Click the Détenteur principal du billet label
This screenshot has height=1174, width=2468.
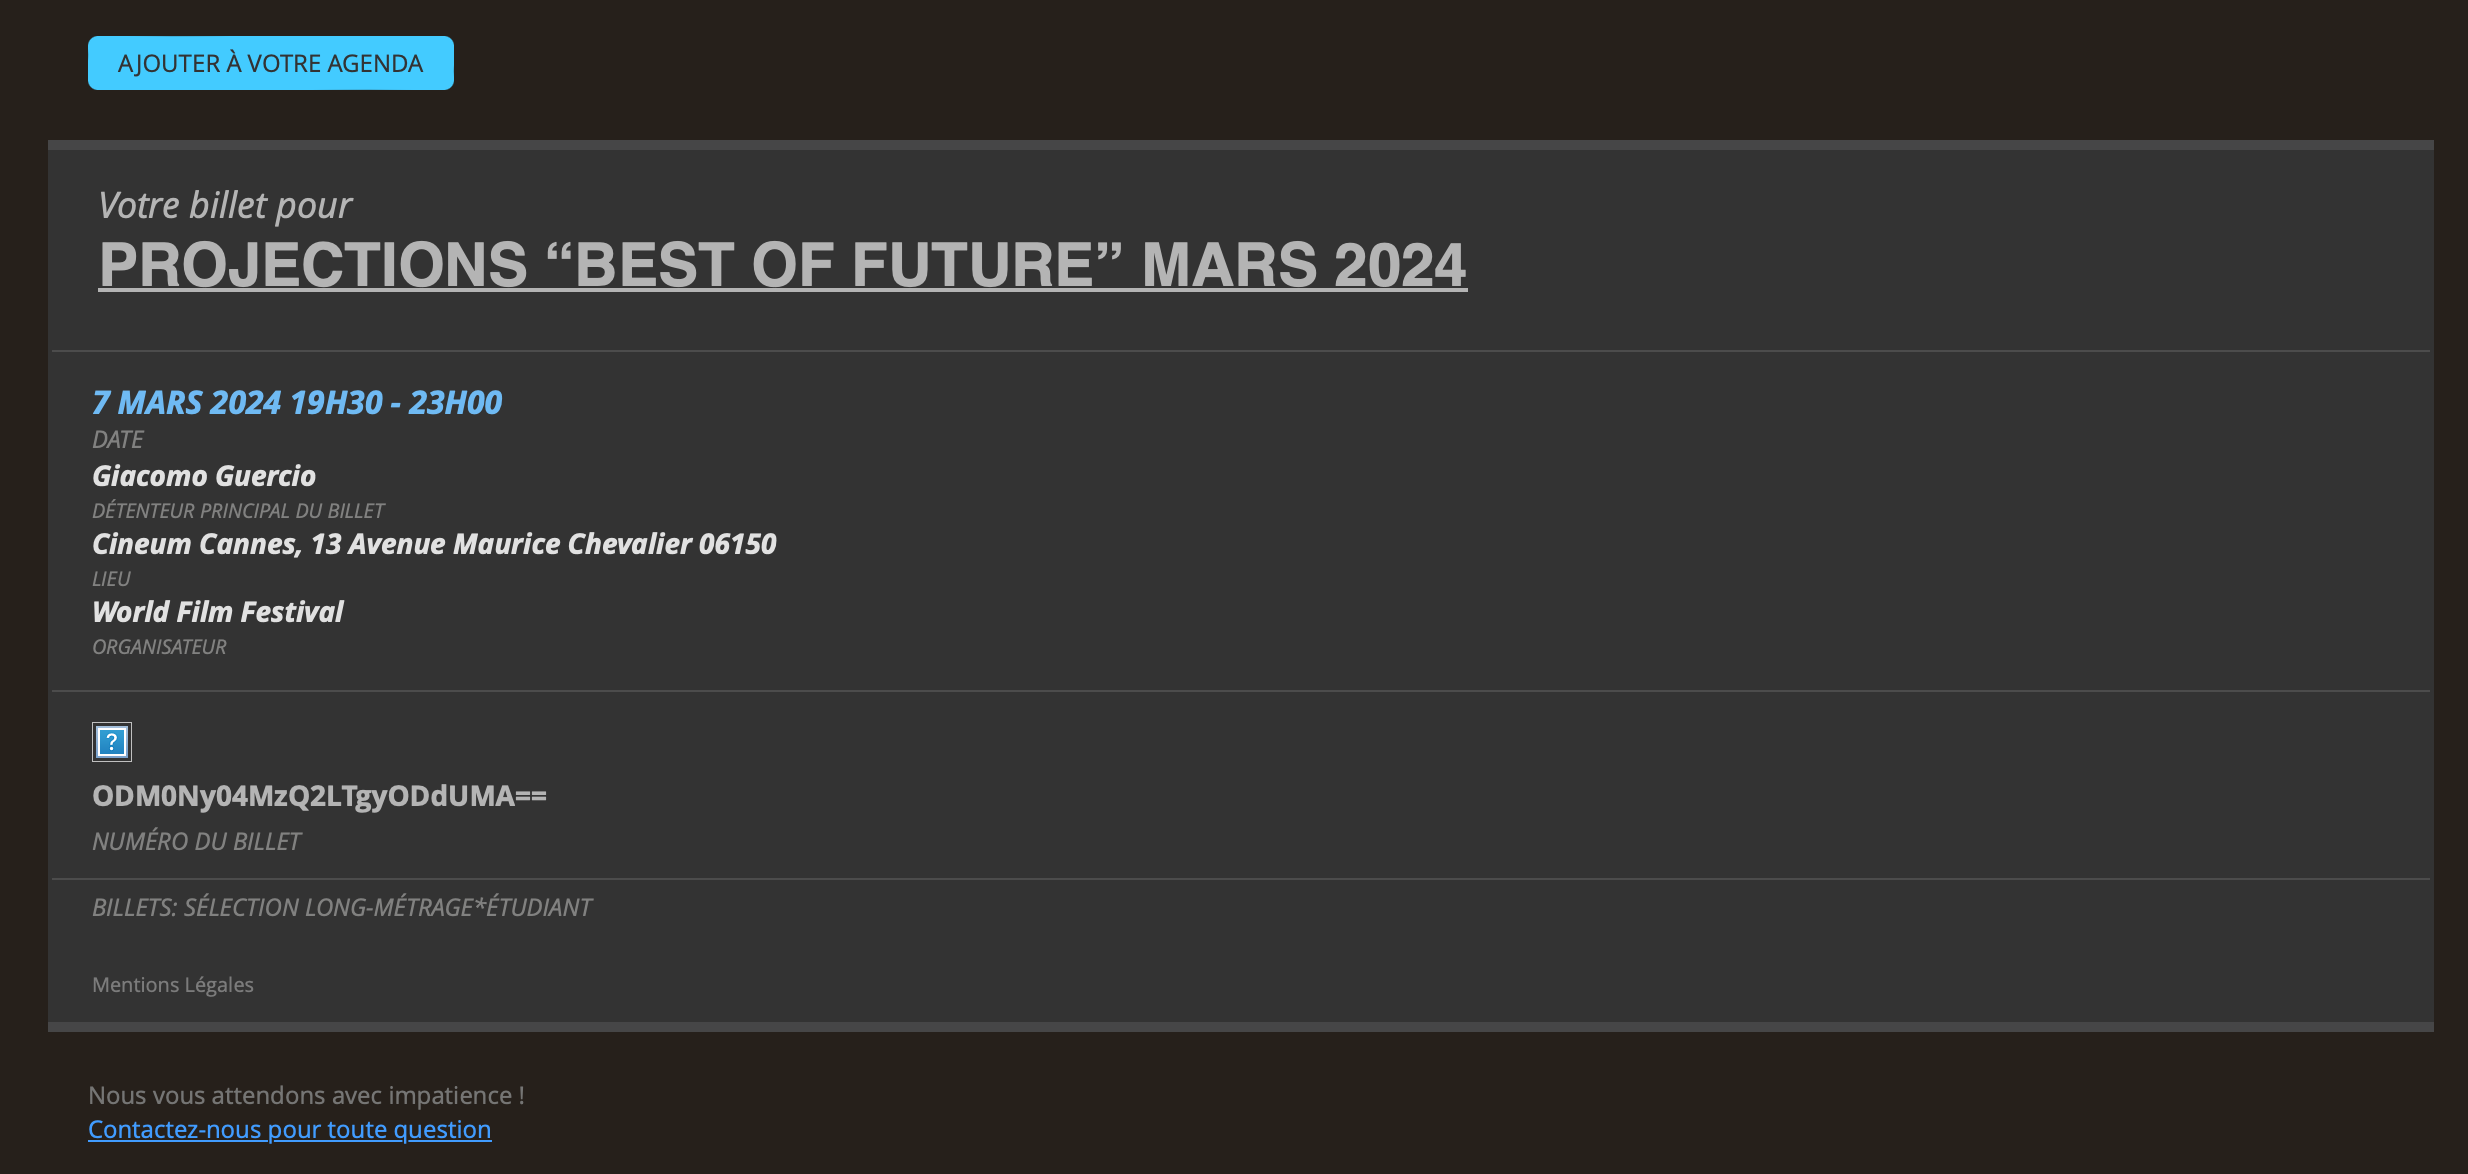(x=238, y=511)
